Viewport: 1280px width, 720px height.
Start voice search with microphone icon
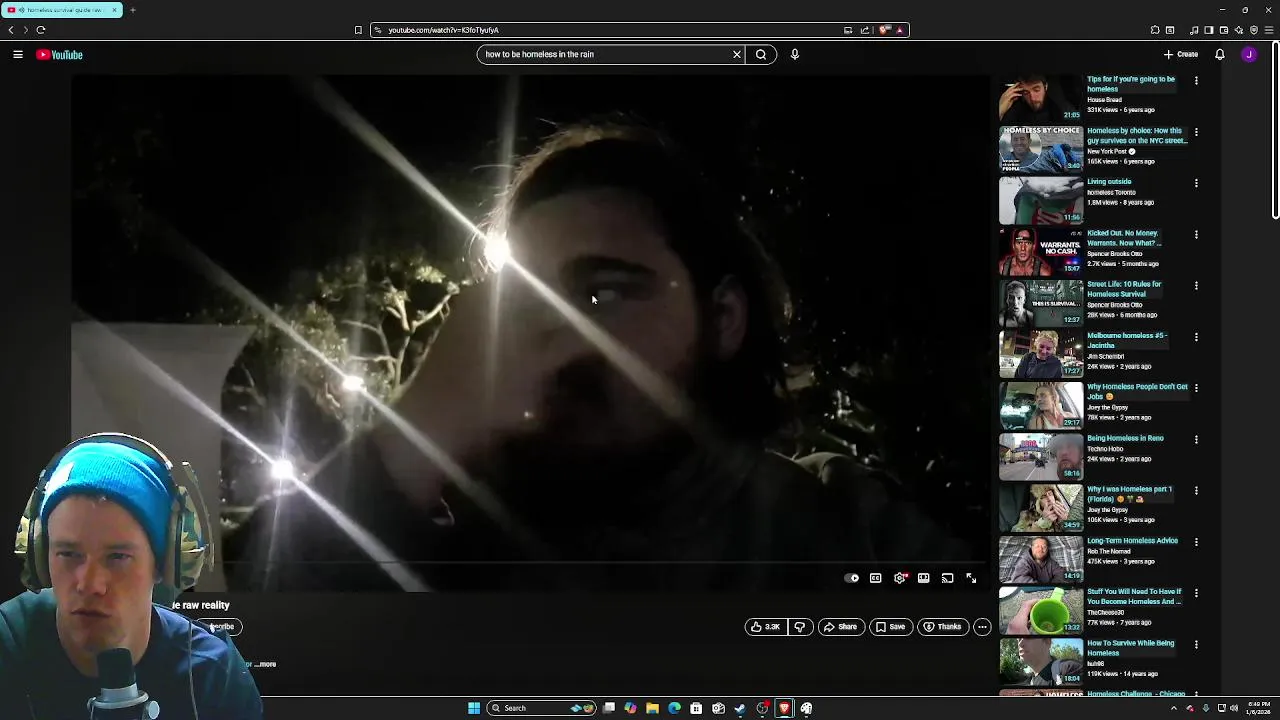tap(795, 54)
